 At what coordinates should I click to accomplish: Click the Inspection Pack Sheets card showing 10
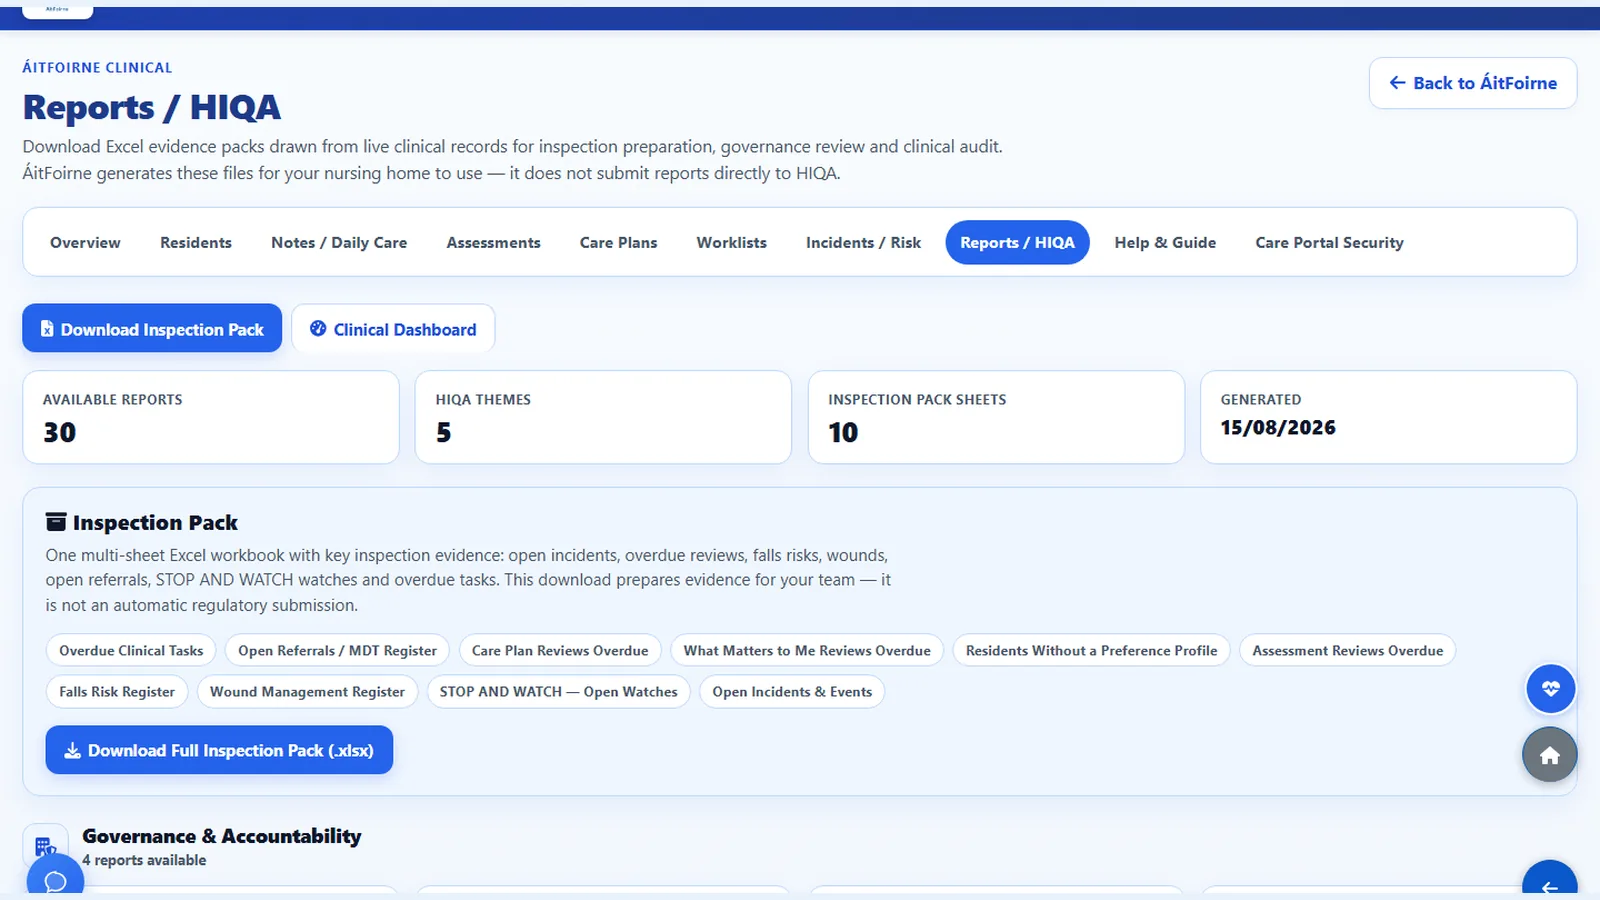(x=996, y=417)
